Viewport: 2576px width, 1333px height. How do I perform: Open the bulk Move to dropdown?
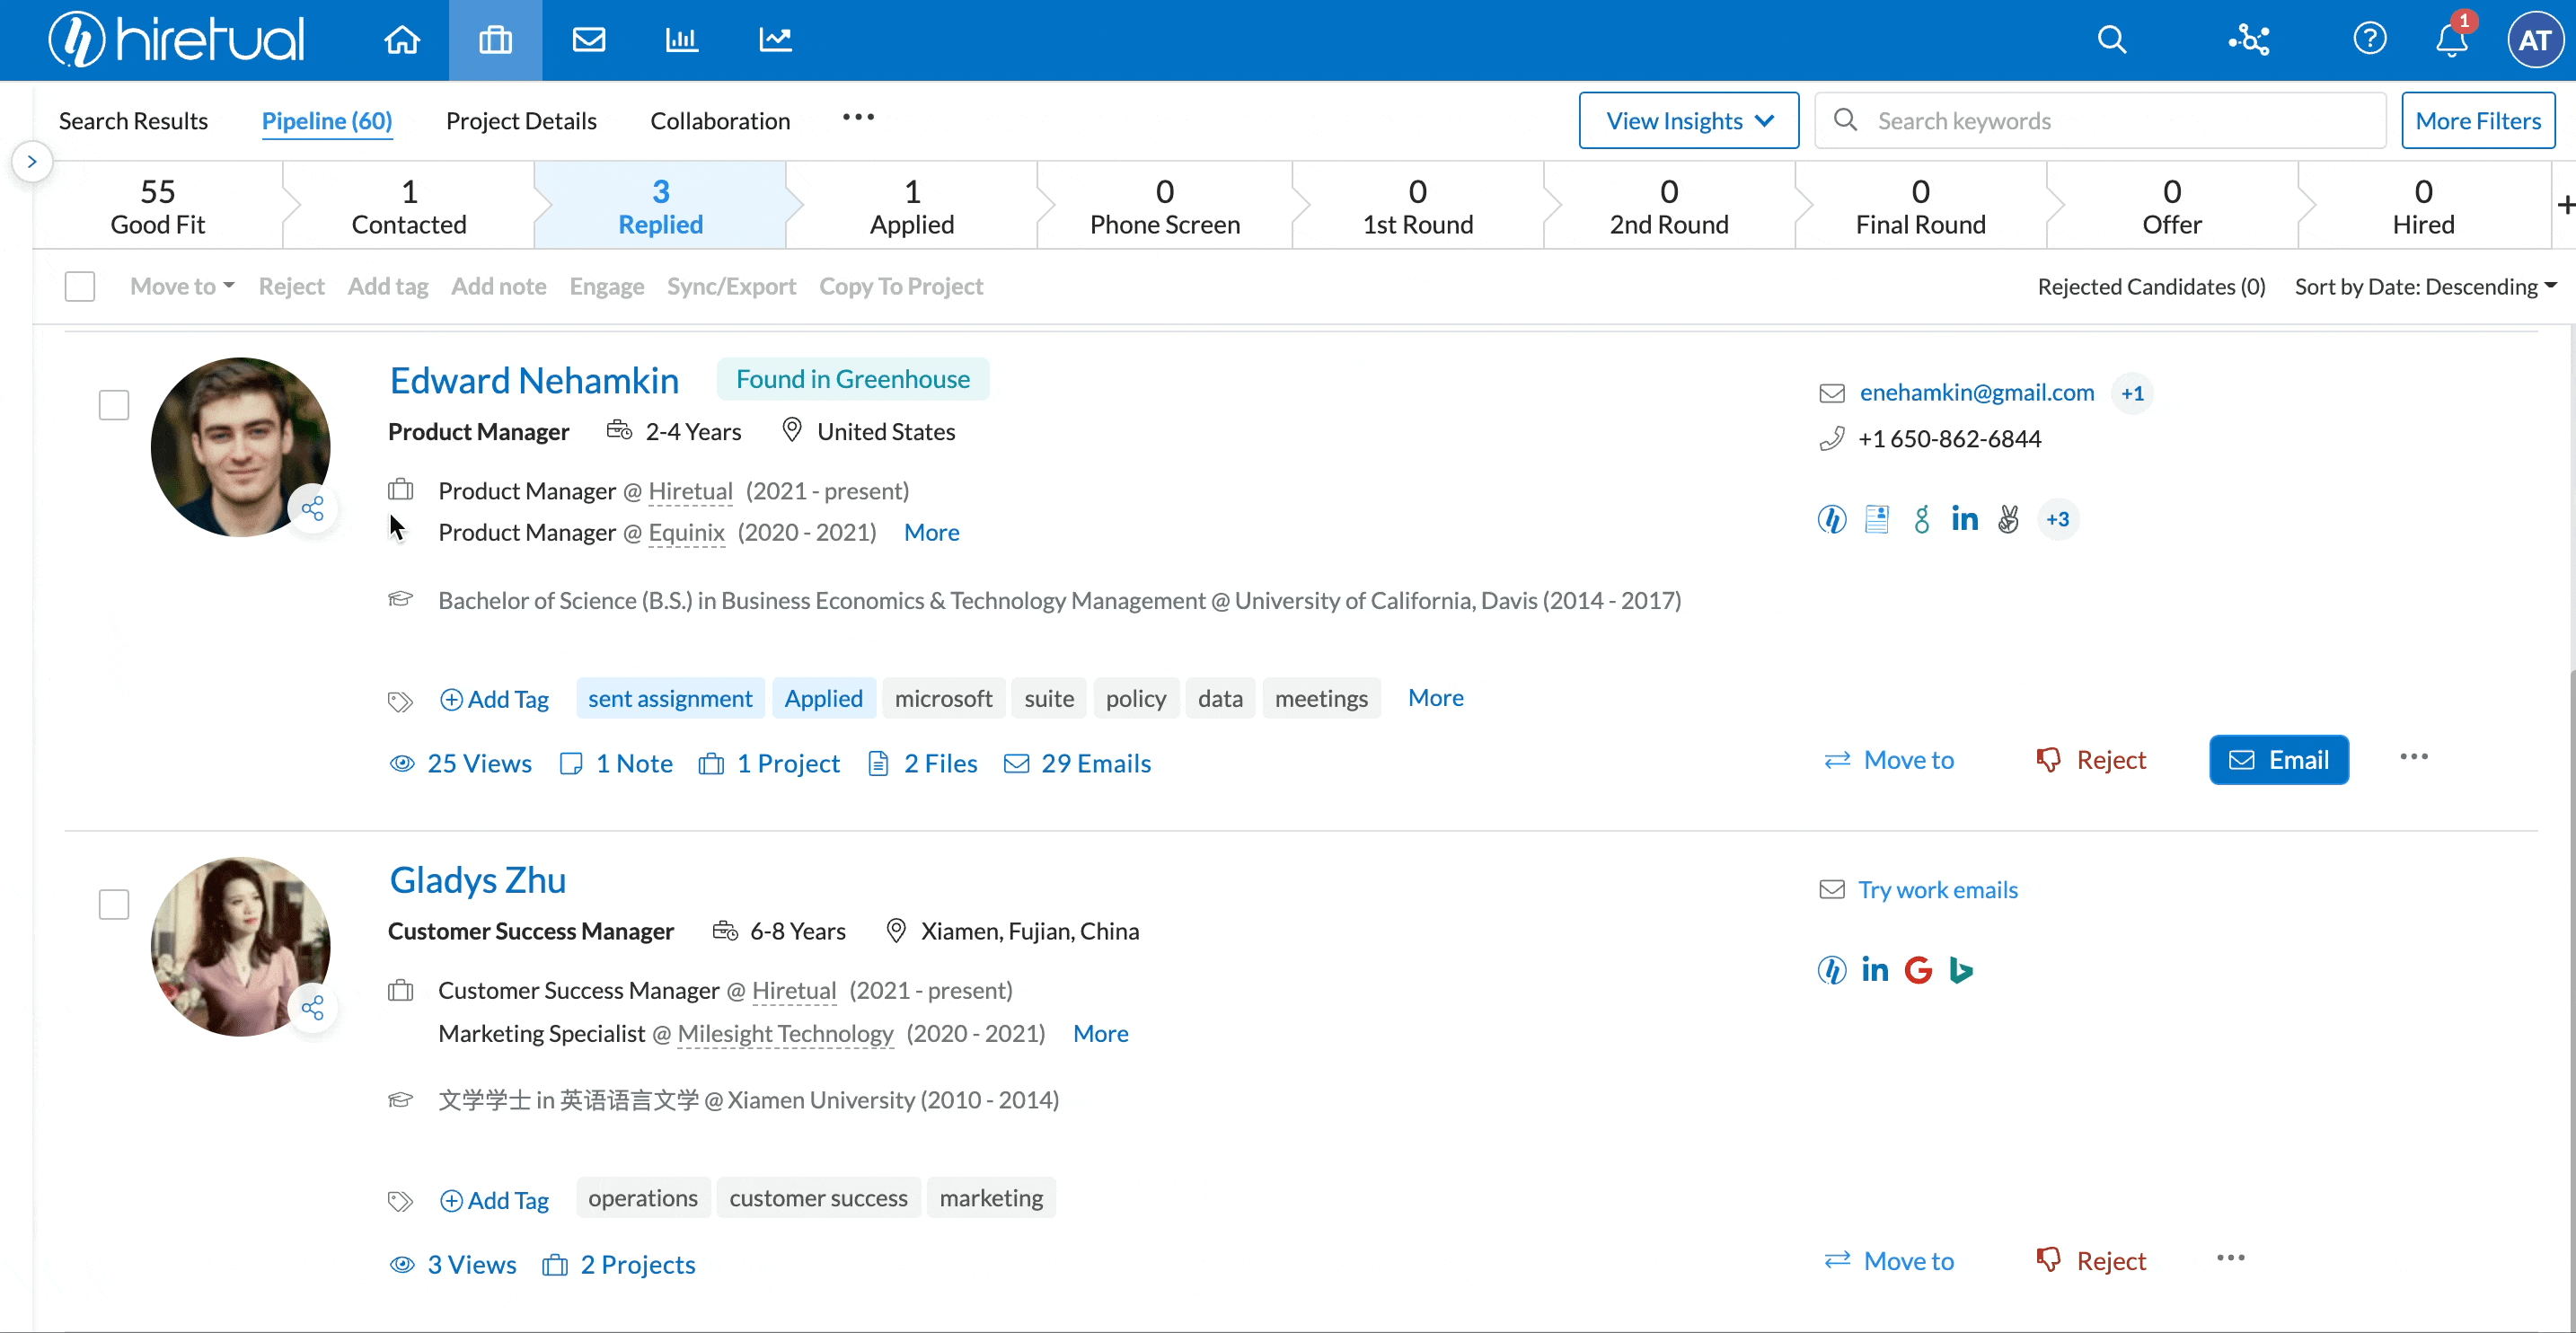pyautogui.click(x=182, y=286)
